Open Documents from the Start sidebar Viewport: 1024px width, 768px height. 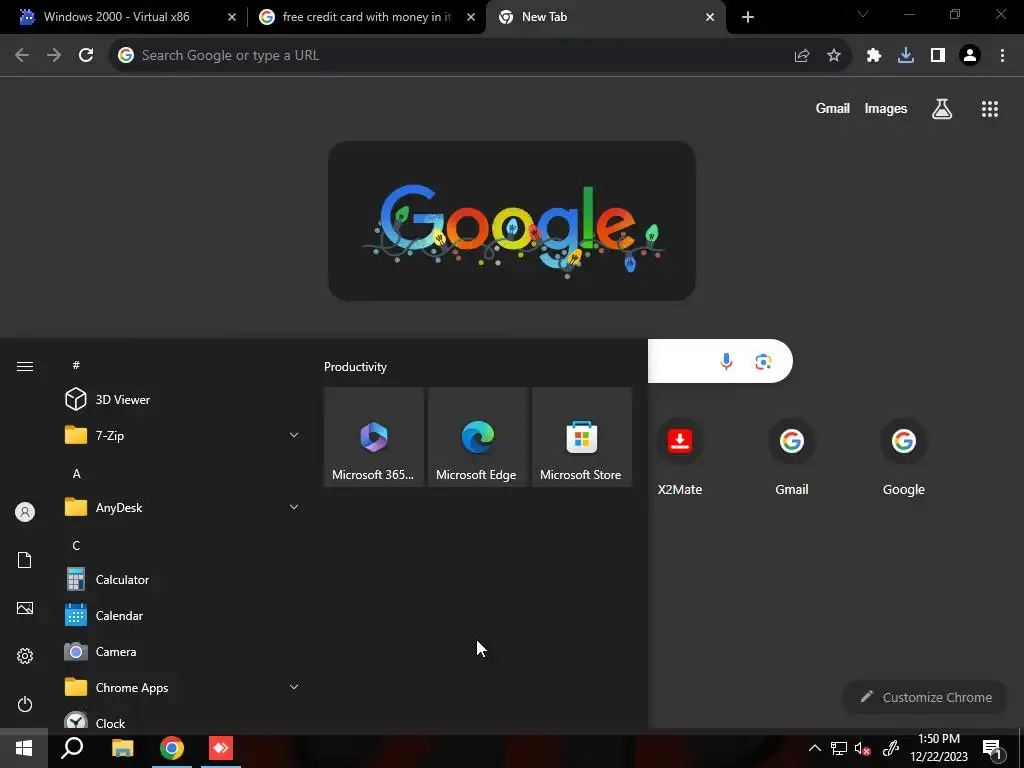25,560
